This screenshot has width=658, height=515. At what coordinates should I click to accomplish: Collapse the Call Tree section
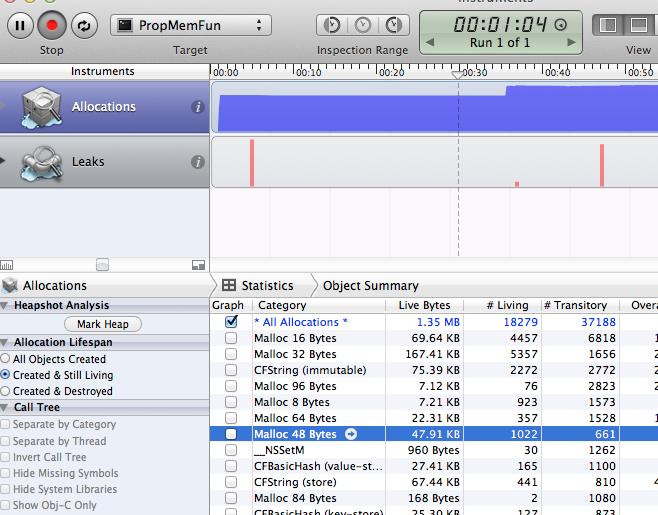click(5, 408)
